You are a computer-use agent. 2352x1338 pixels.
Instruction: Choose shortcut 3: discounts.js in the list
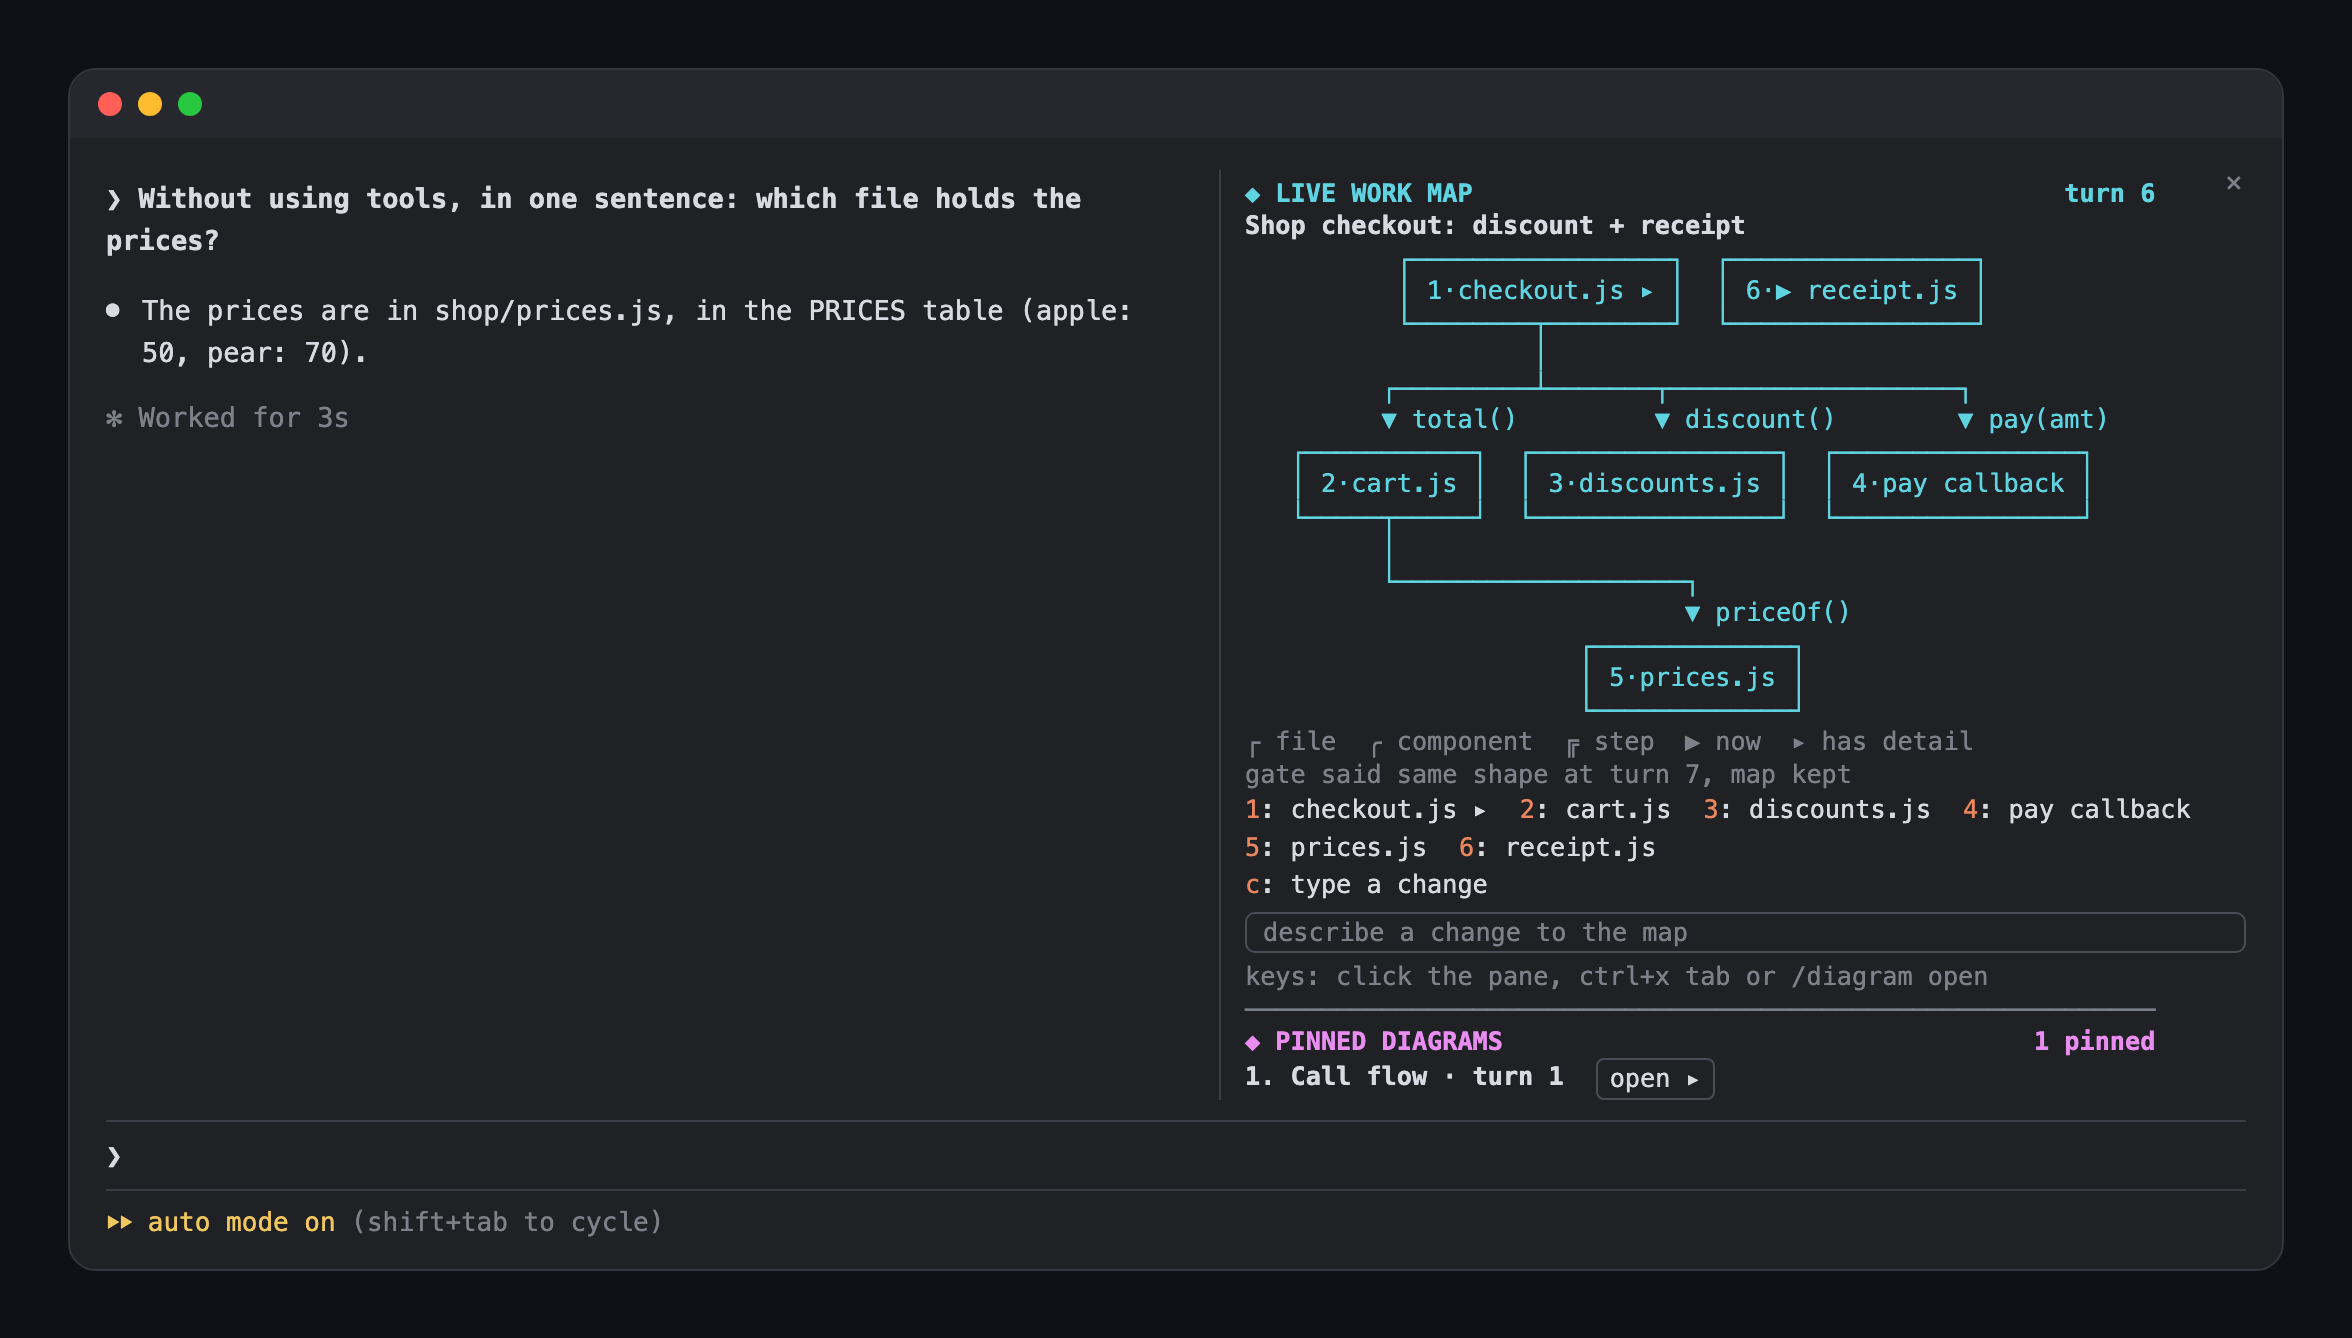(x=1817, y=809)
